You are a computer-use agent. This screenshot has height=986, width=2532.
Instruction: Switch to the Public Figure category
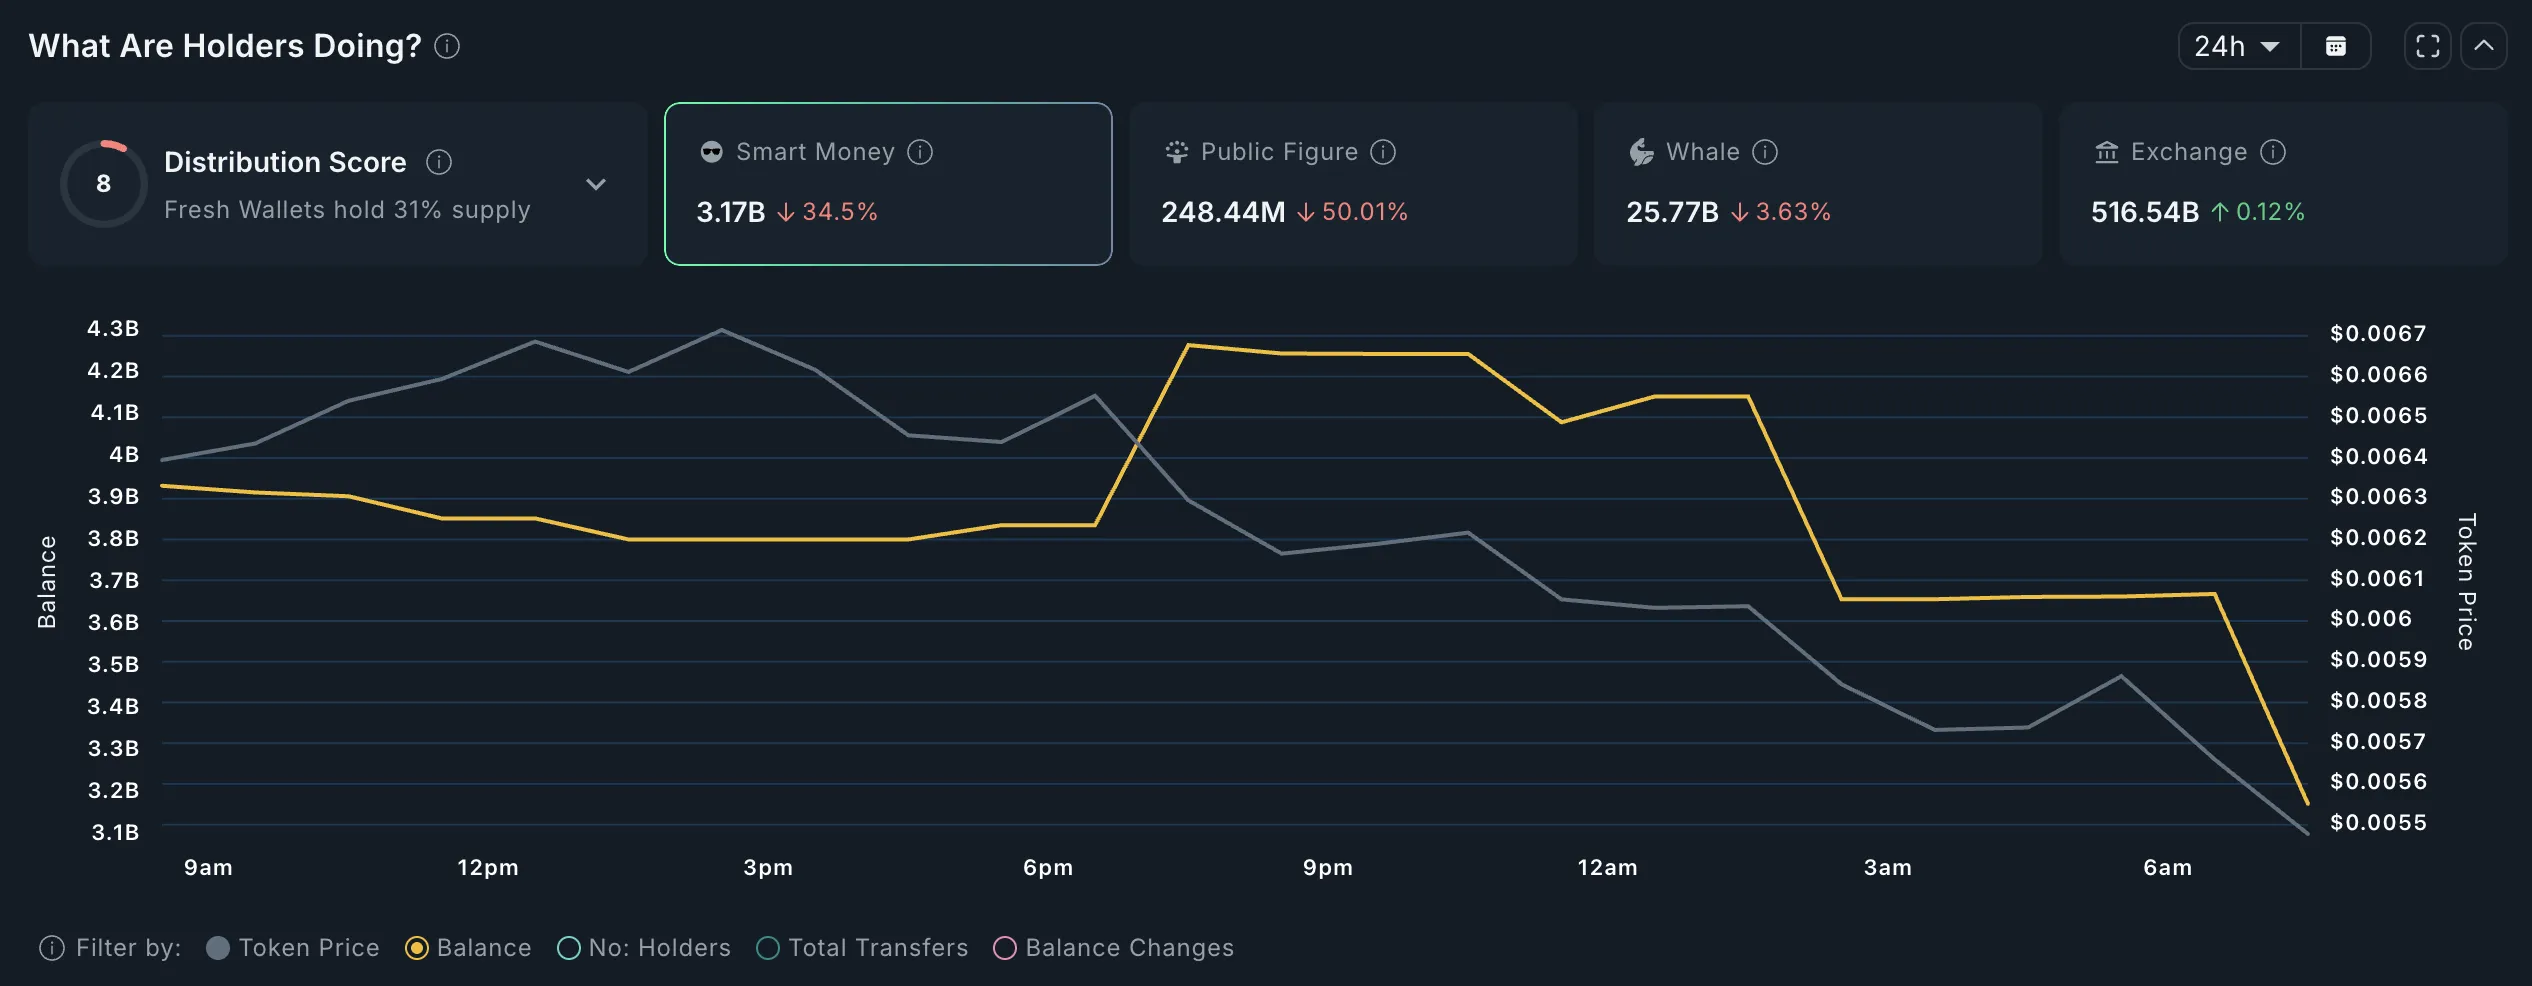pos(1353,184)
